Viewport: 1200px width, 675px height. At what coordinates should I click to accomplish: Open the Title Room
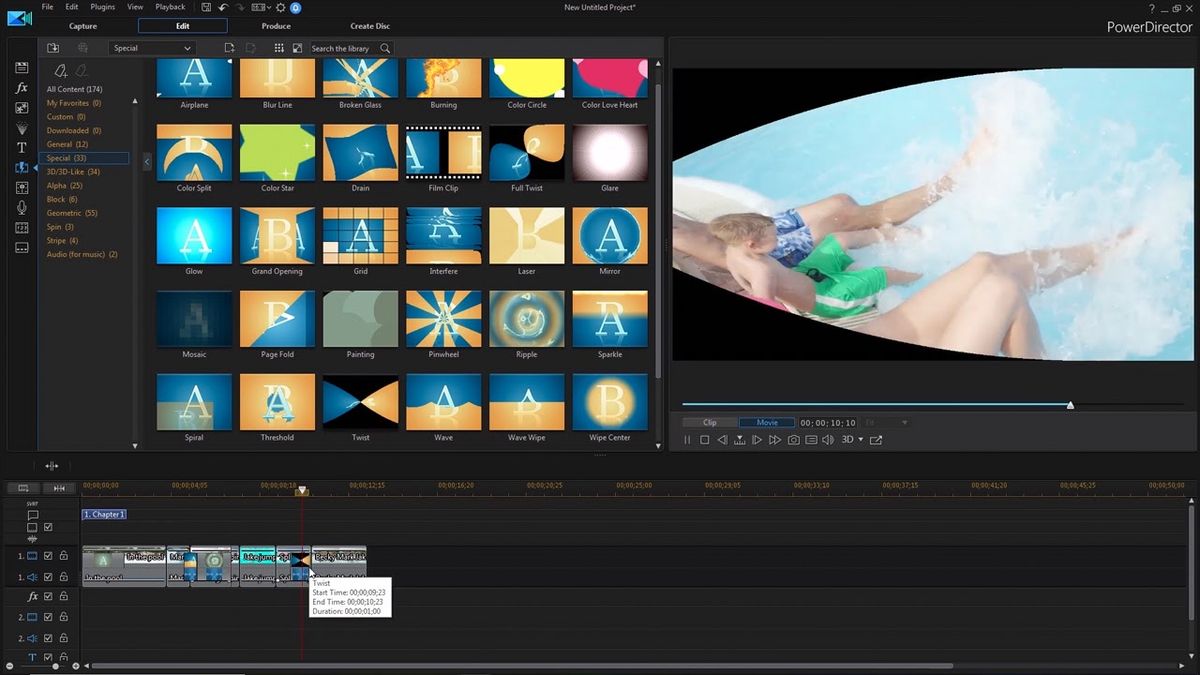pos(21,147)
